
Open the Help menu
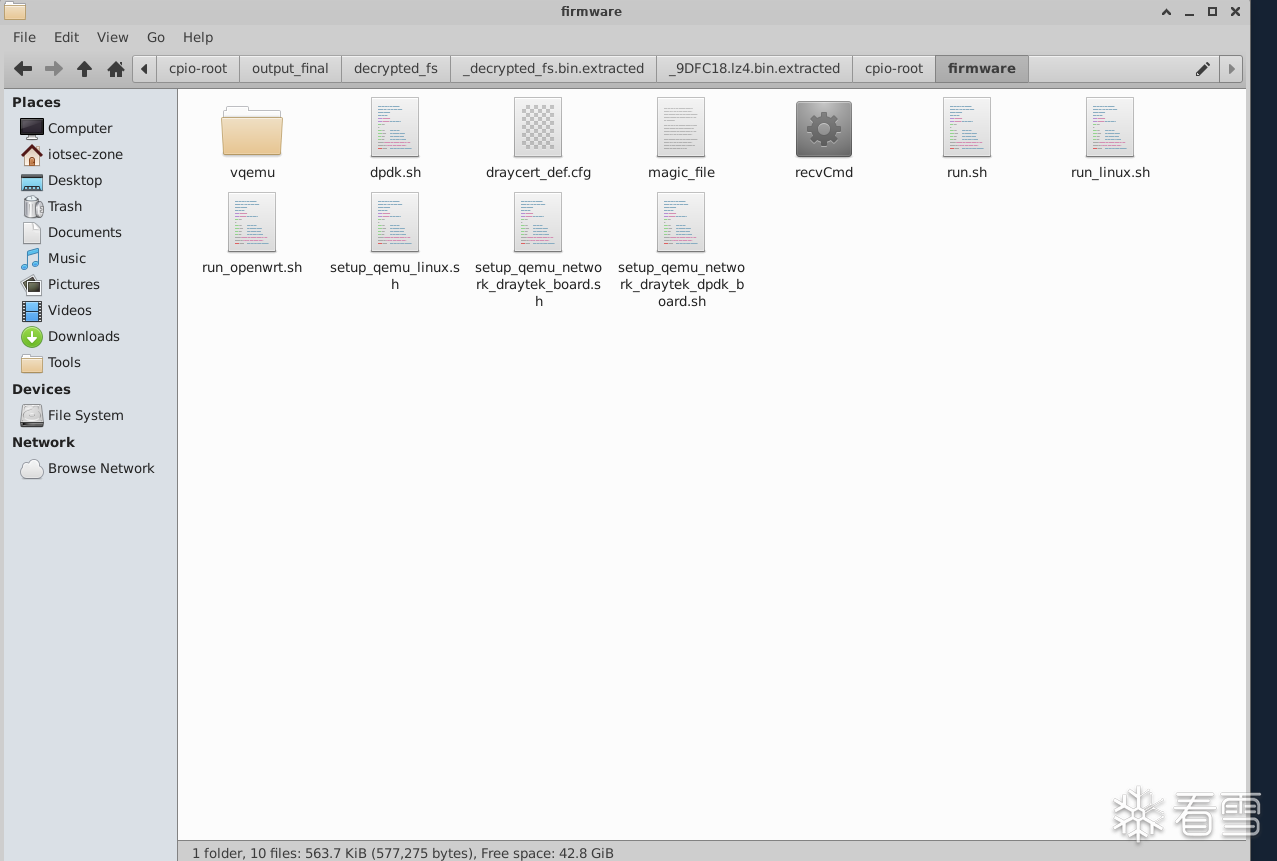pos(198,37)
